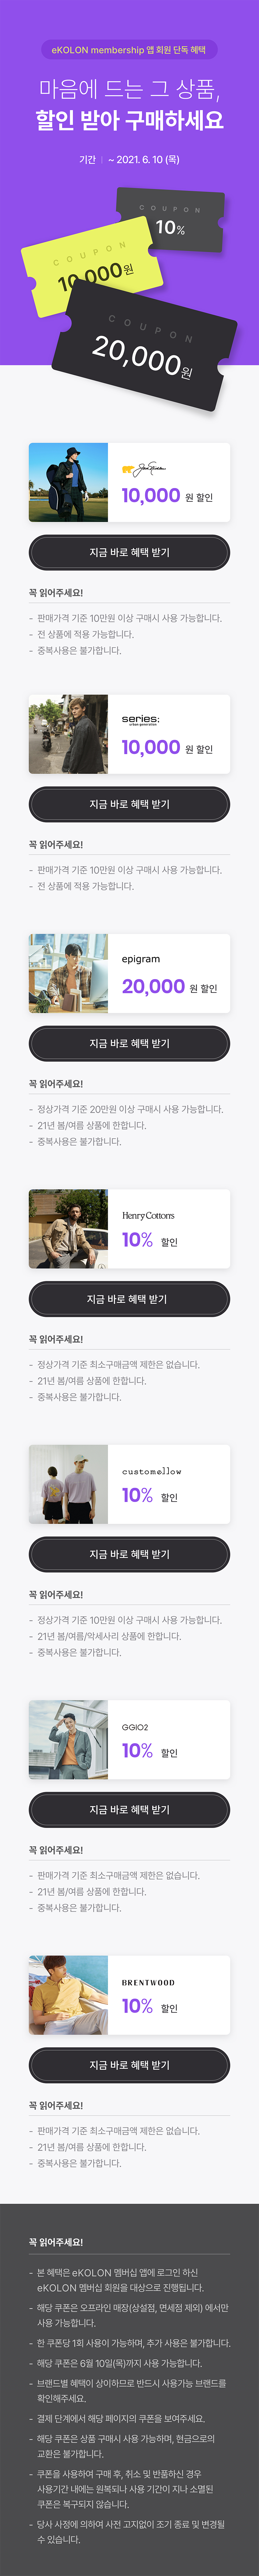Get the epigram 20,000원 coupon benefit button
The image size is (259, 2576).
[129, 1043]
